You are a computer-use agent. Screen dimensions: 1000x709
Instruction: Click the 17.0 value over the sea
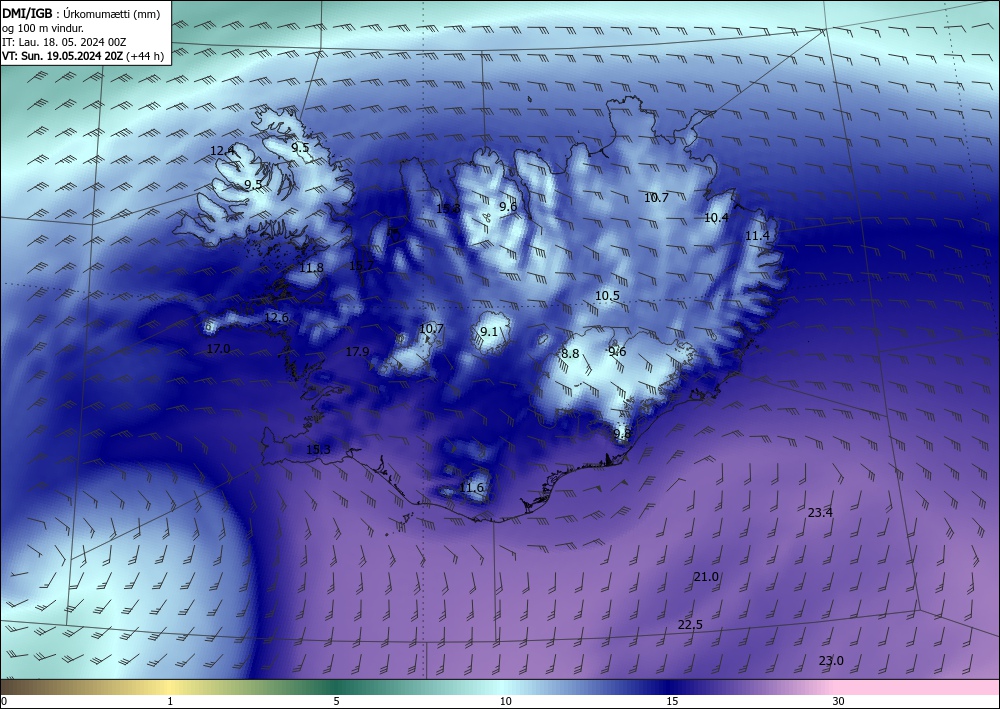tap(218, 349)
